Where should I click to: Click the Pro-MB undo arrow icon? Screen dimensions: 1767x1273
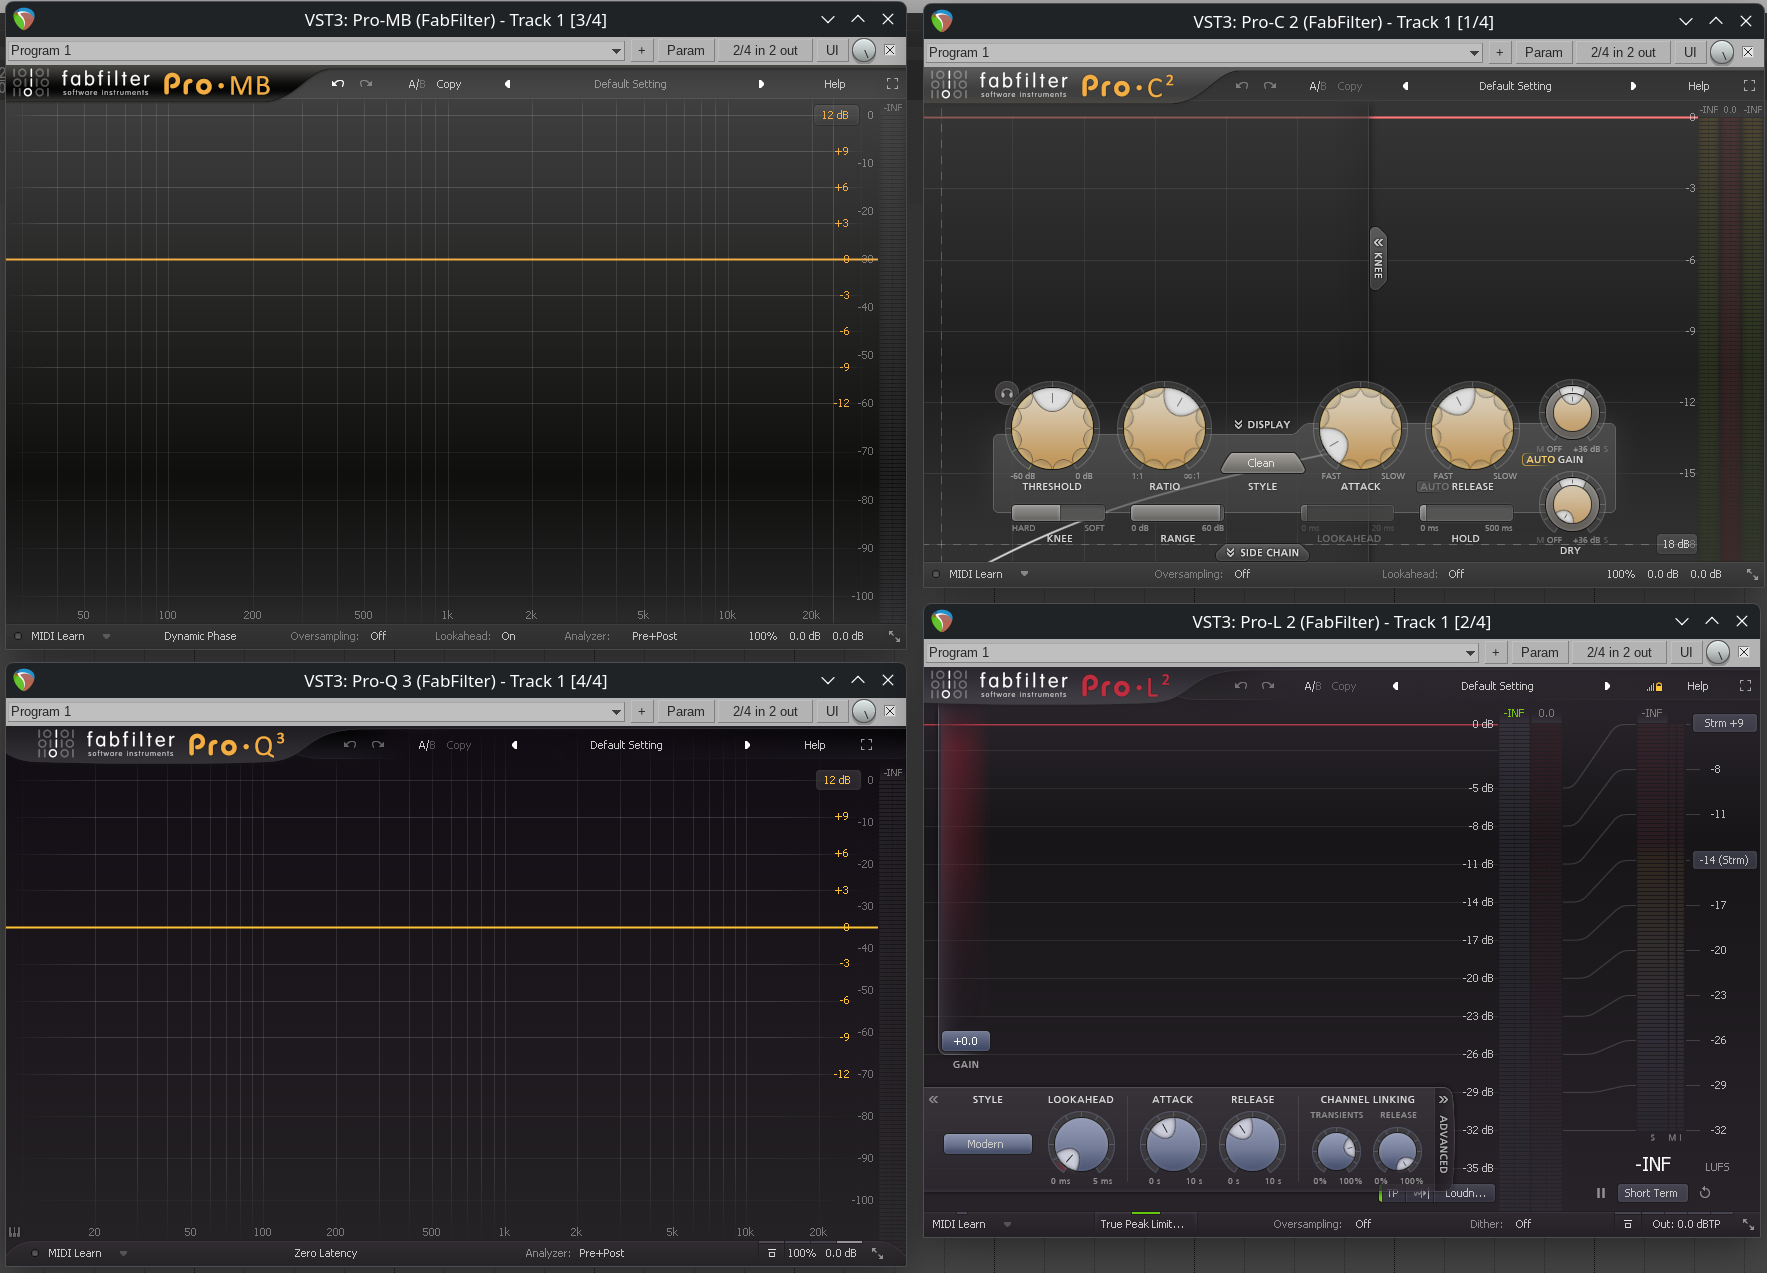pyautogui.click(x=338, y=84)
